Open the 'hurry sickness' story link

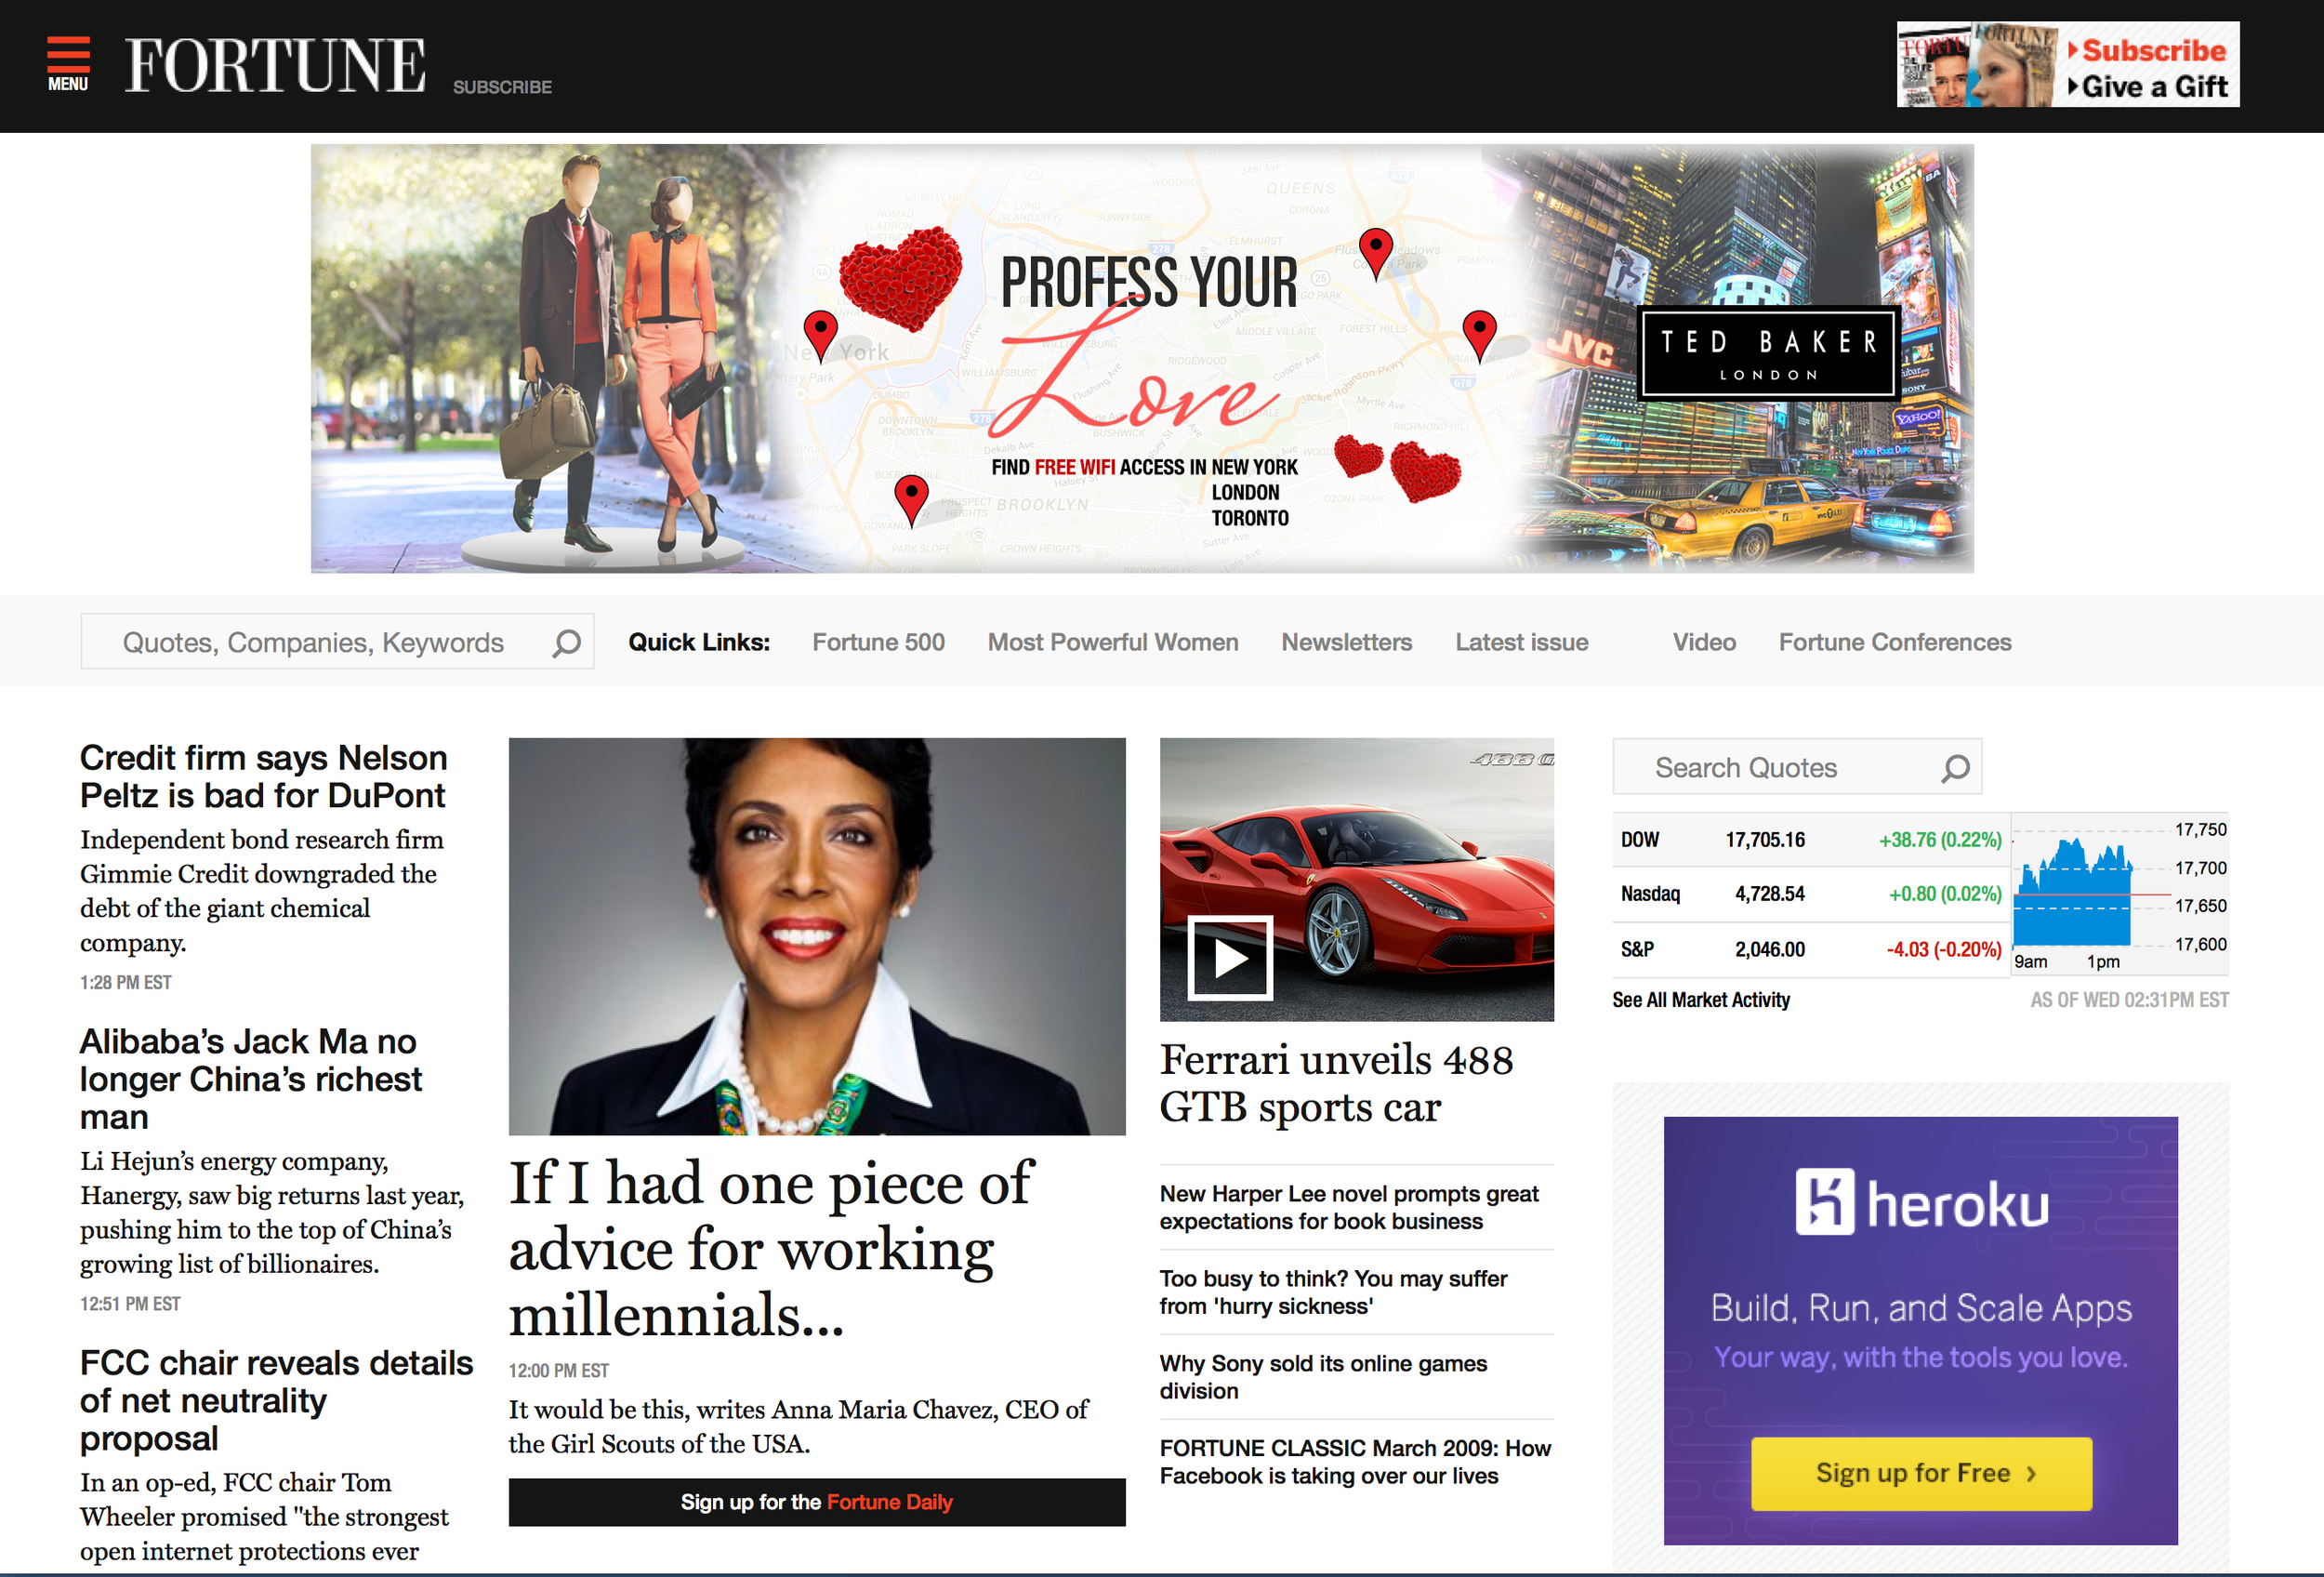tap(1333, 1292)
